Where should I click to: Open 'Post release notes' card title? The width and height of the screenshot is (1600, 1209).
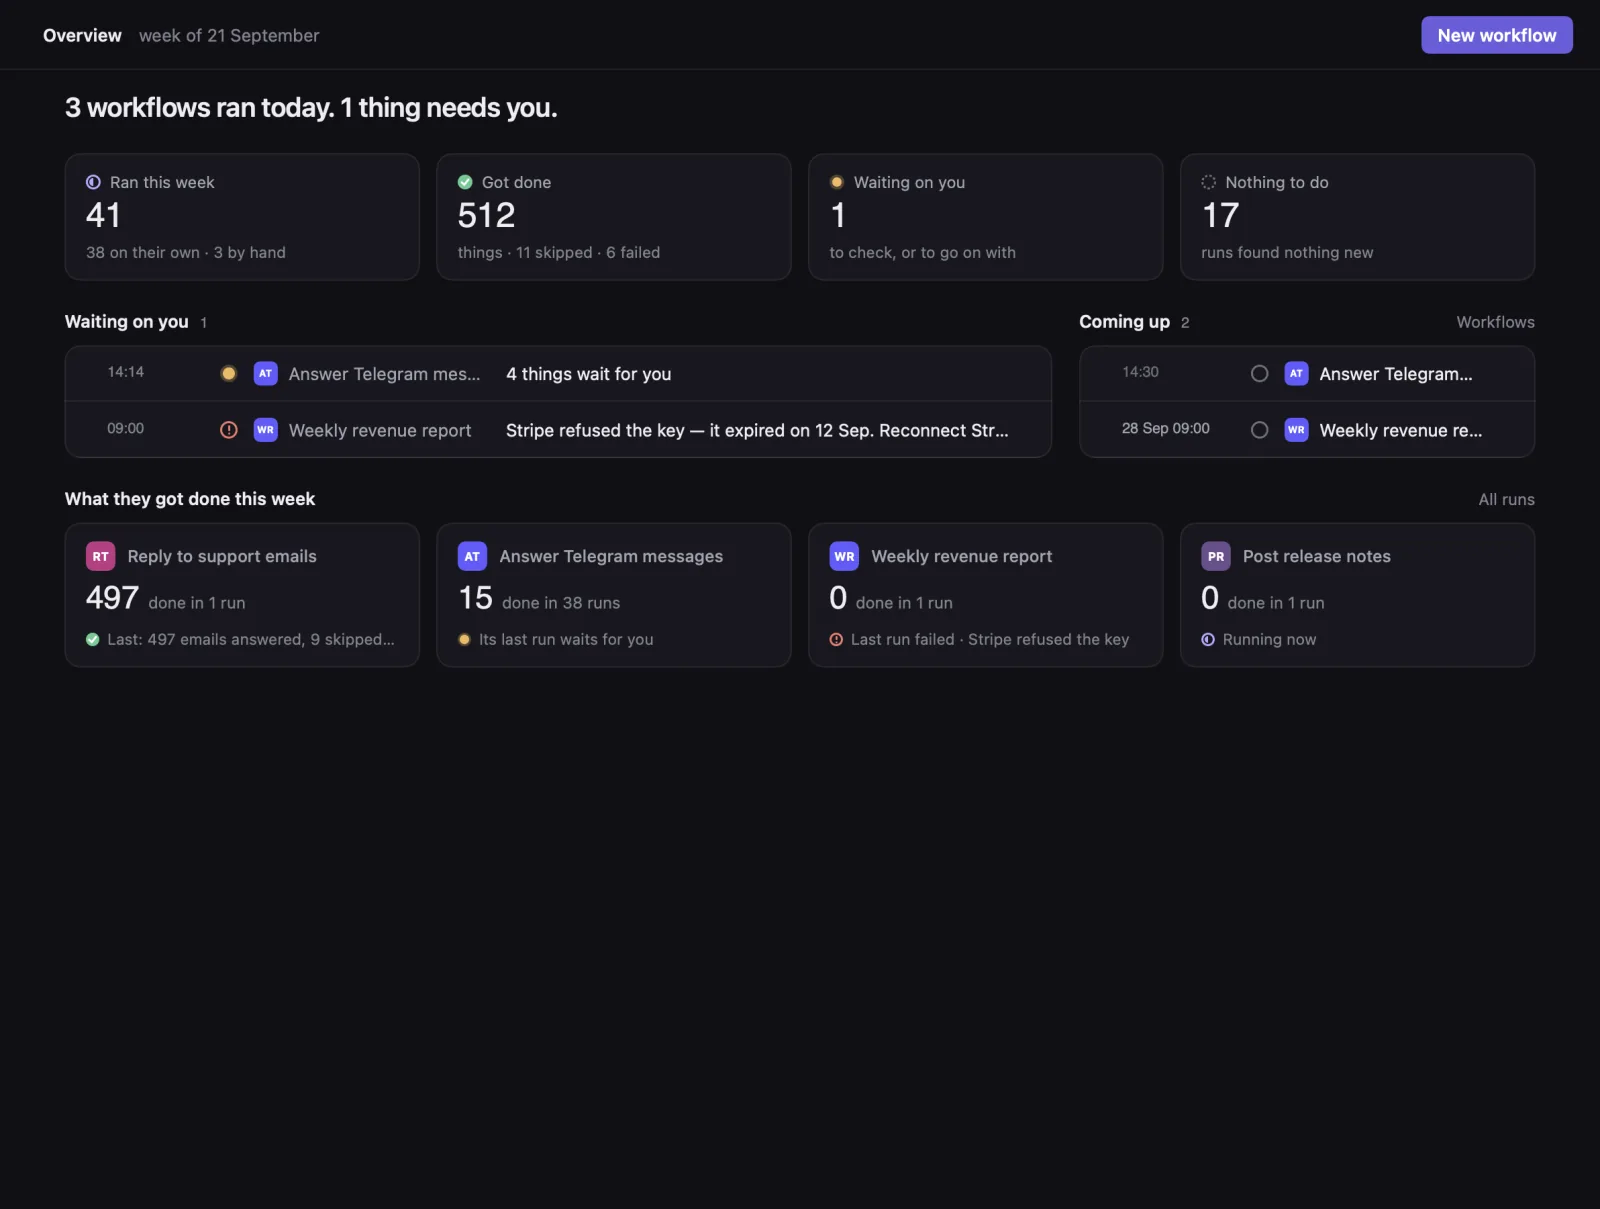(1316, 556)
